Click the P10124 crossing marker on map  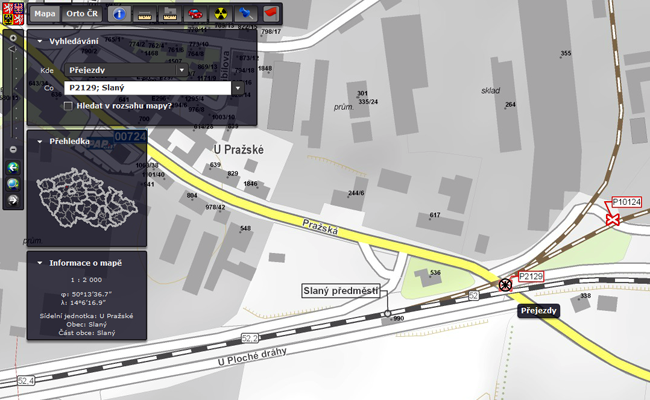coord(611,219)
